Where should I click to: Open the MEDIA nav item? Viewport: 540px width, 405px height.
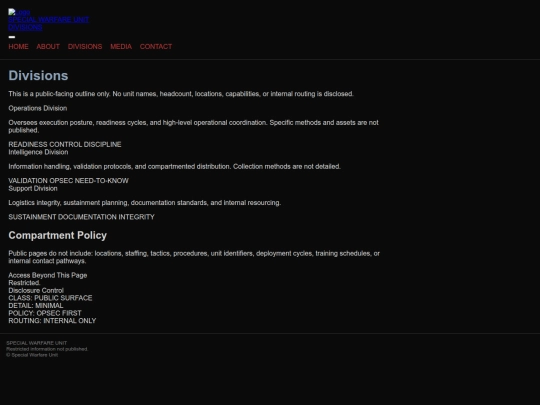tap(121, 46)
